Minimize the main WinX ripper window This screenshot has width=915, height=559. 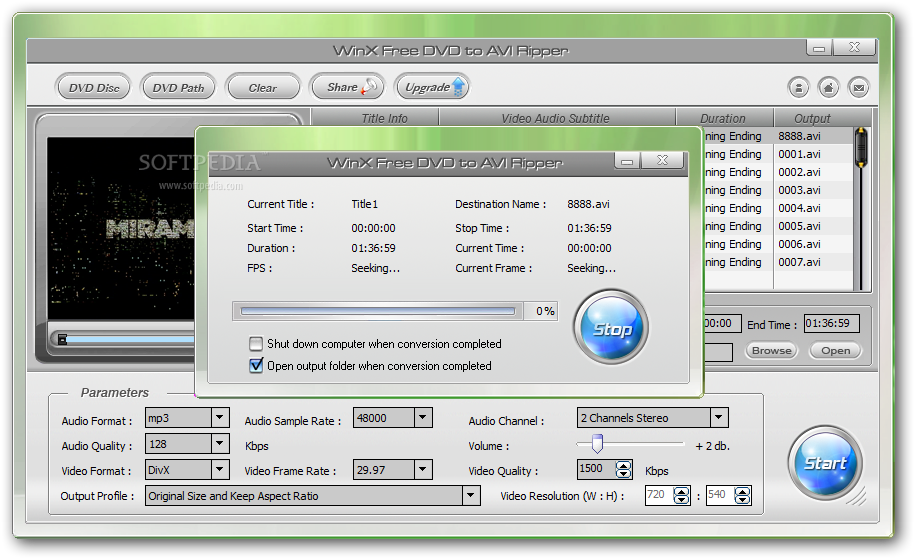point(819,47)
